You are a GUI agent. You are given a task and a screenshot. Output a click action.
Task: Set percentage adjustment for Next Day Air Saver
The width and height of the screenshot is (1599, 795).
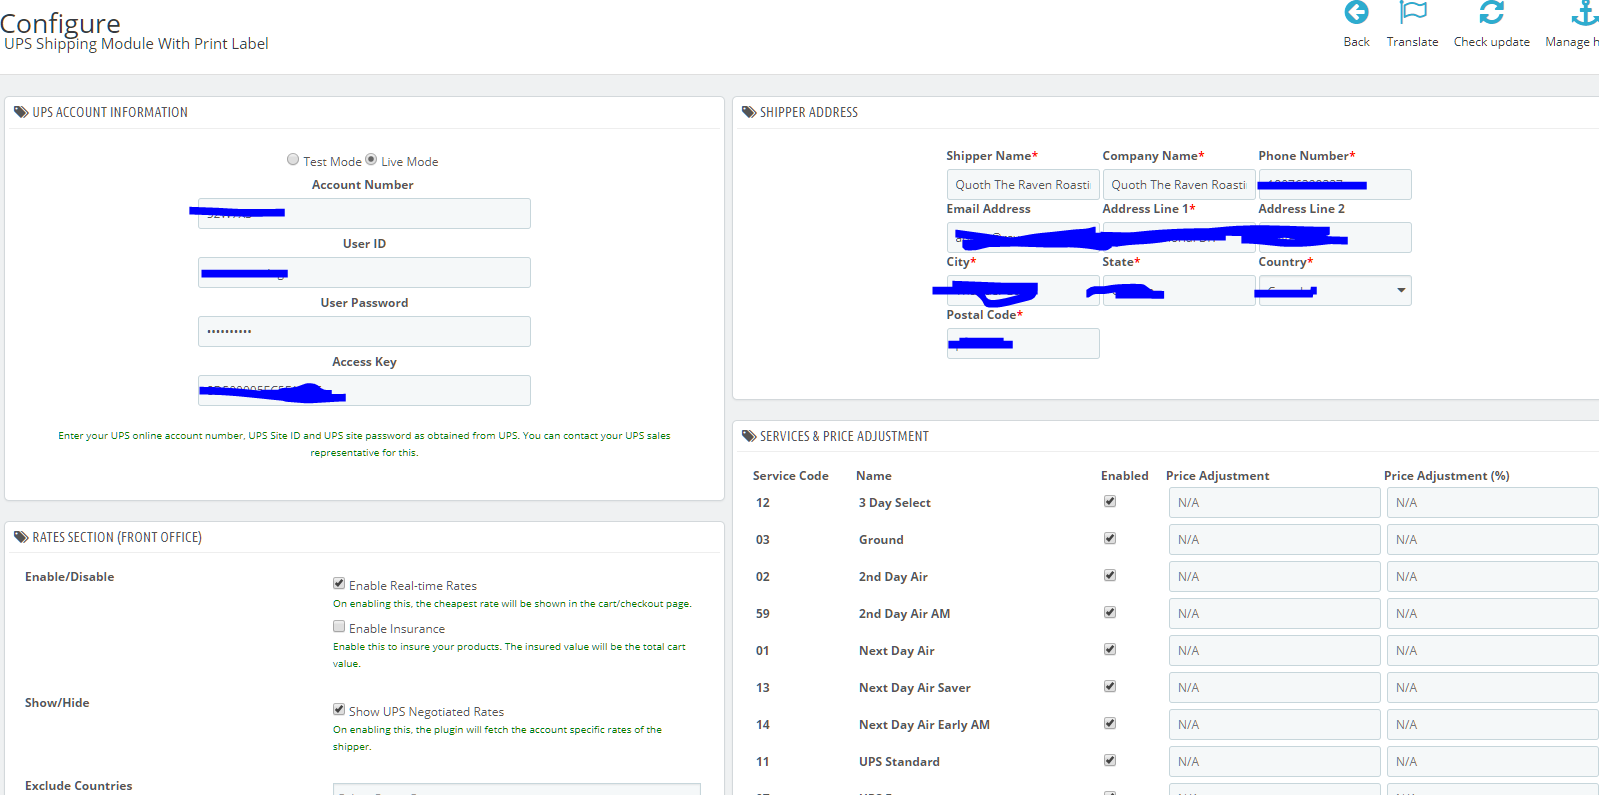[1493, 688]
